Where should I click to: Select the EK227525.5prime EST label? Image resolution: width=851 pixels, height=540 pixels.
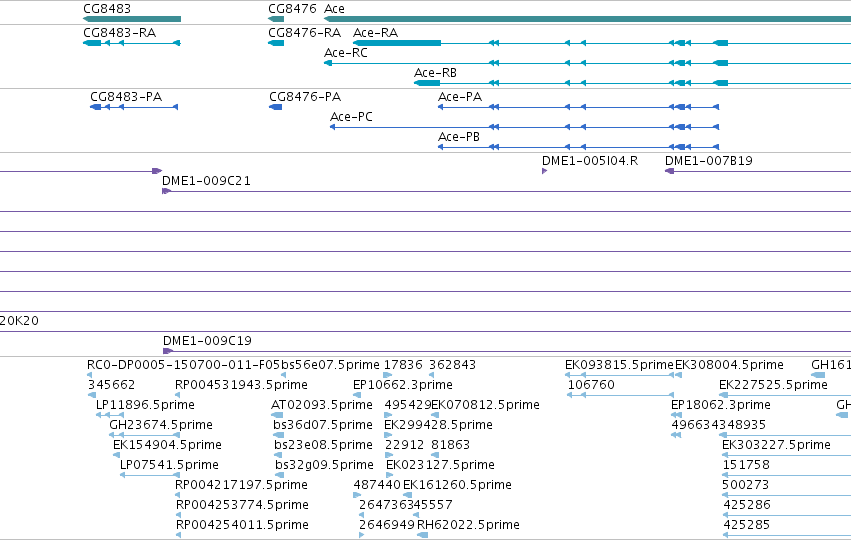pos(773,385)
